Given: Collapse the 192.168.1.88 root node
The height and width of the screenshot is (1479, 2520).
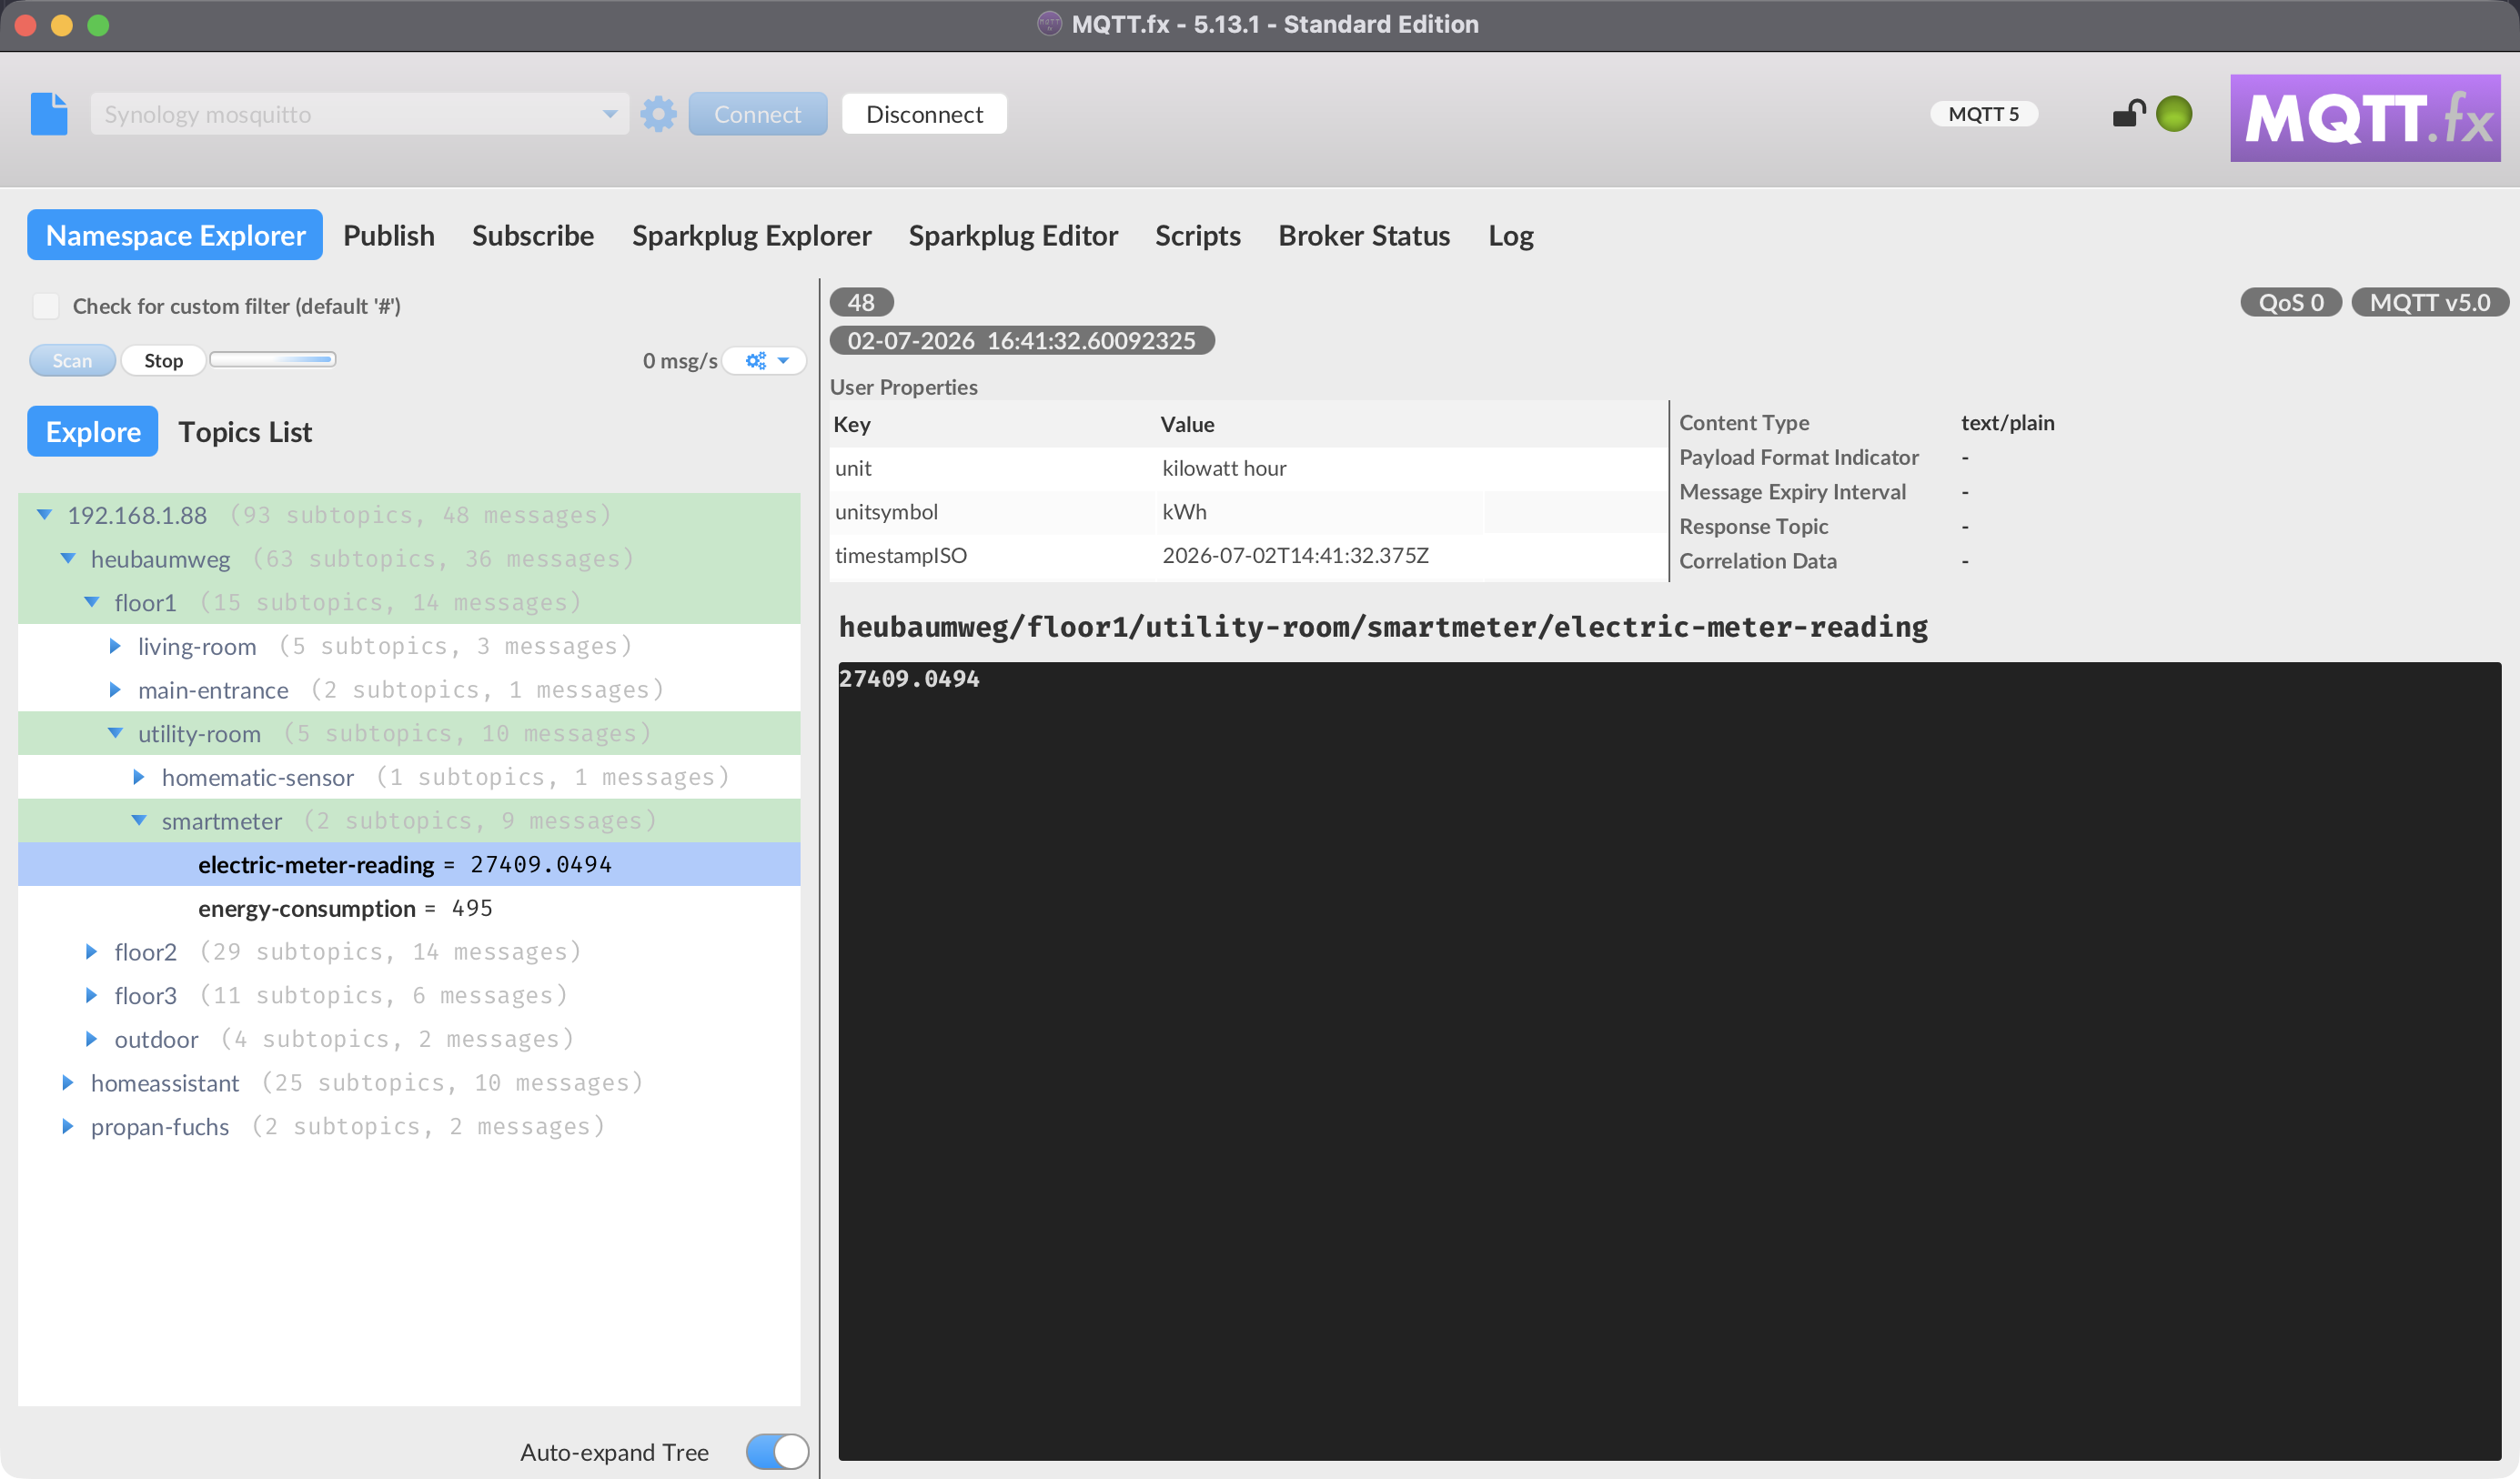Looking at the screenshot, I should (44, 515).
